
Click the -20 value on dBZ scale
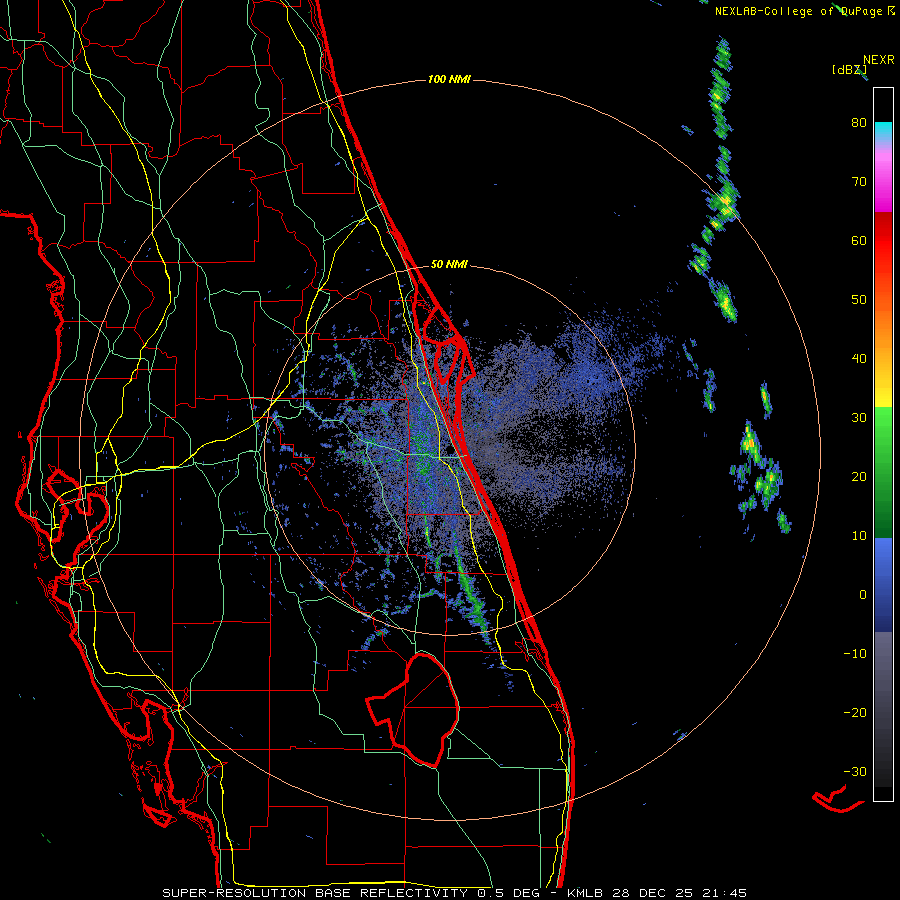[x=855, y=713]
